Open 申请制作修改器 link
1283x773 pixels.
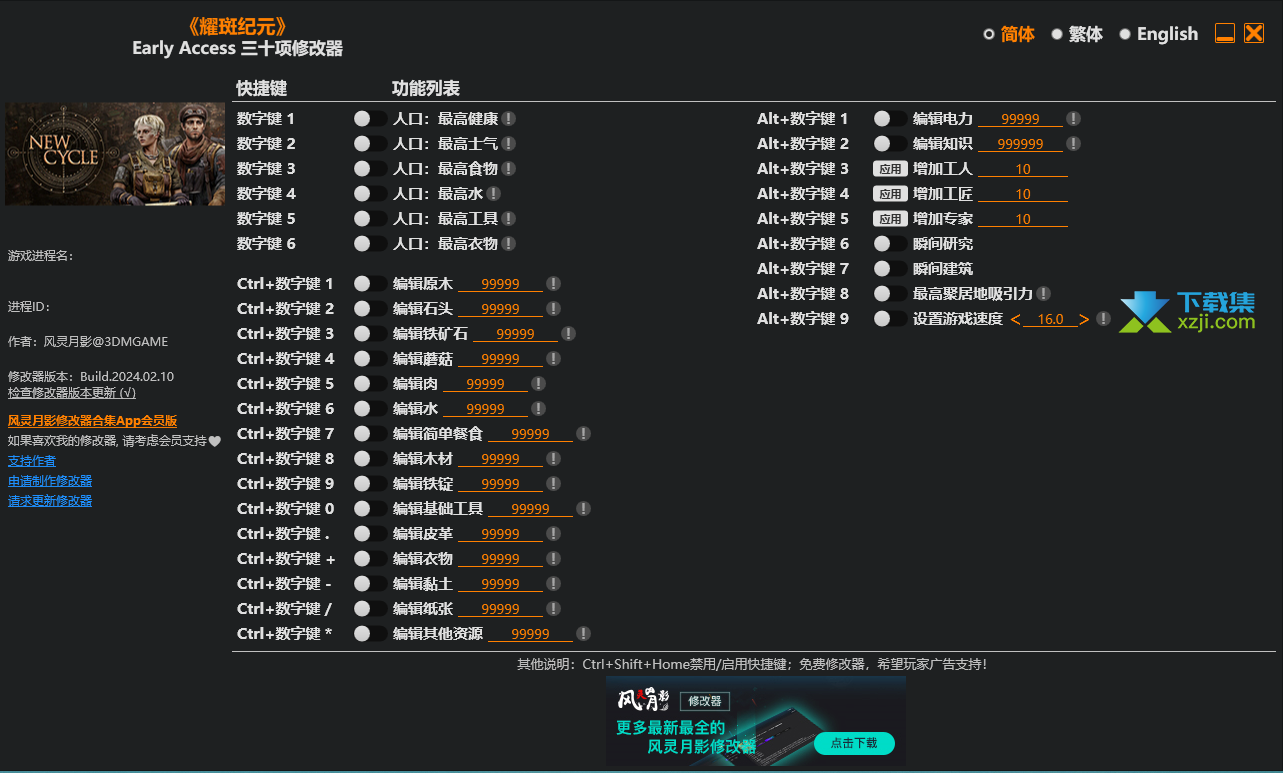click(x=50, y=481)
